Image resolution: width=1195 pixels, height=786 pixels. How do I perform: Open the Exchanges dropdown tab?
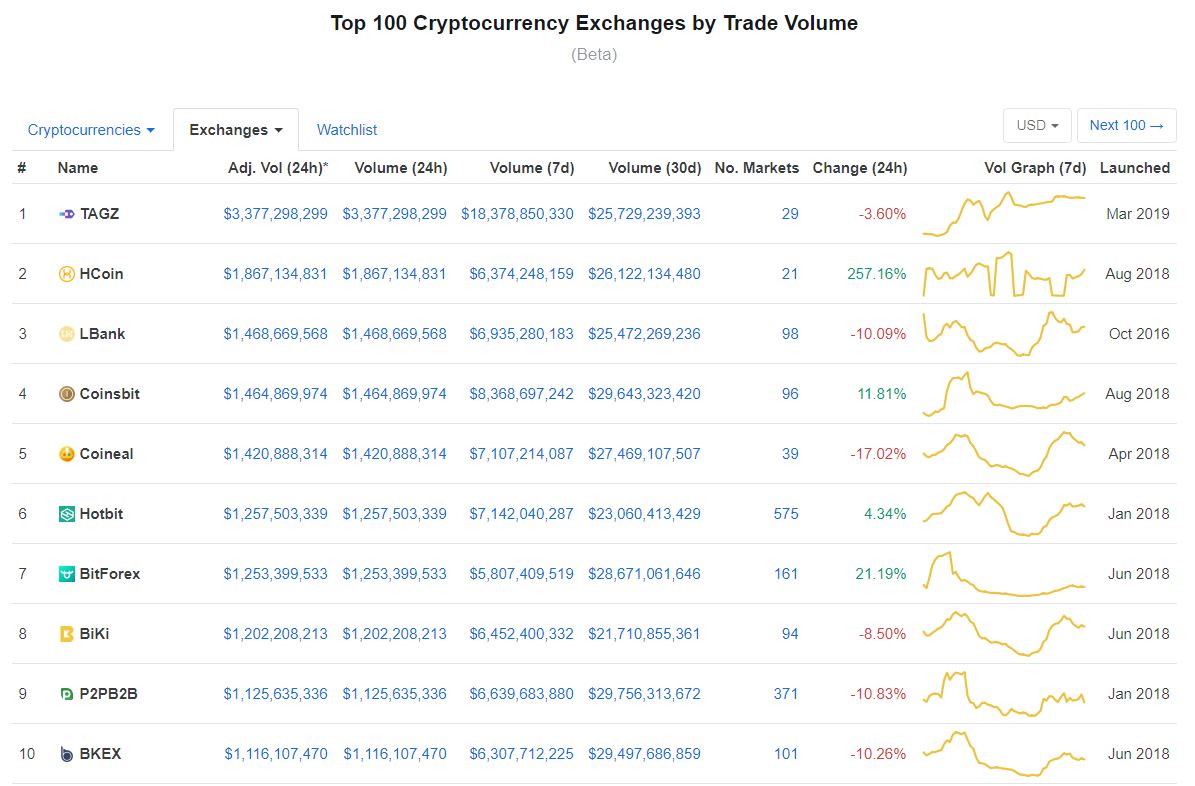click(x=235, y=130)
